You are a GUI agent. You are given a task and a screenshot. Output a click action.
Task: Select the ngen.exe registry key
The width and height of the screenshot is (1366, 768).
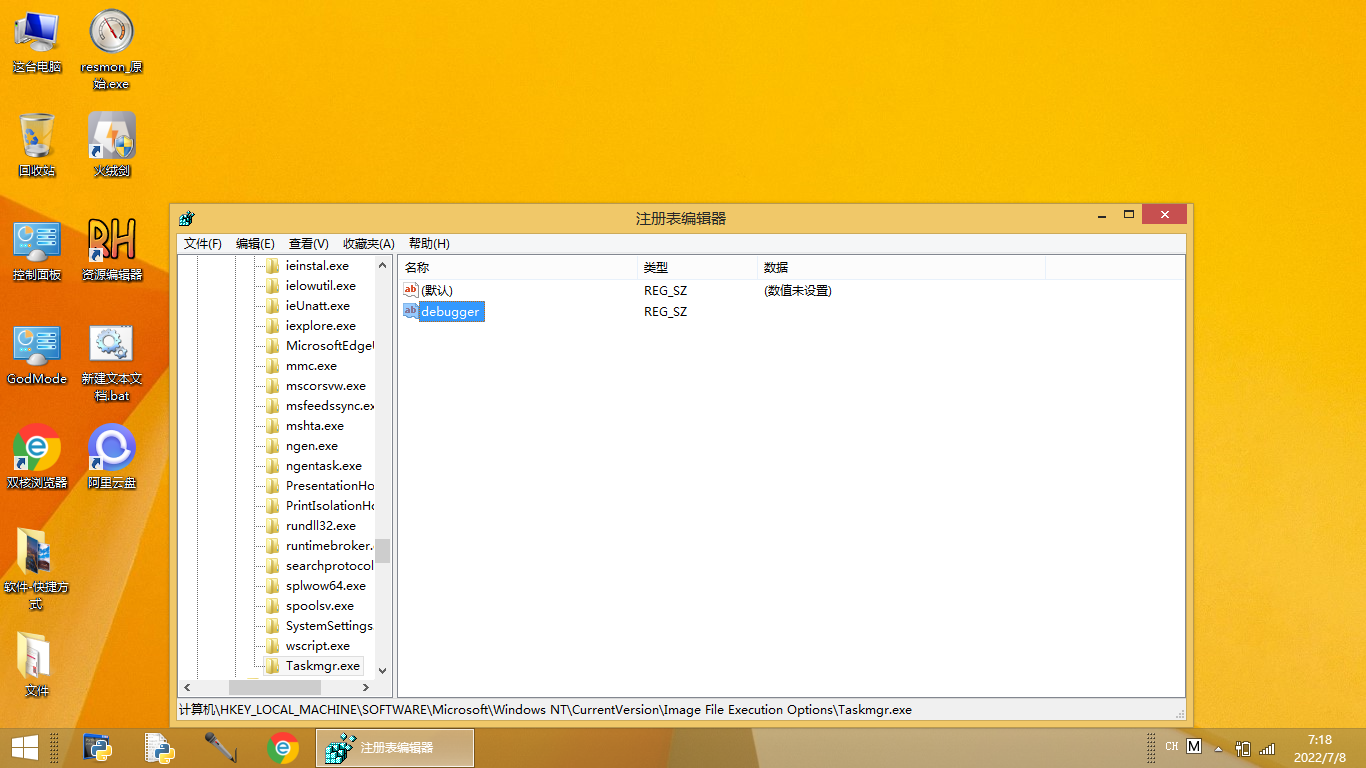(311, 446)
